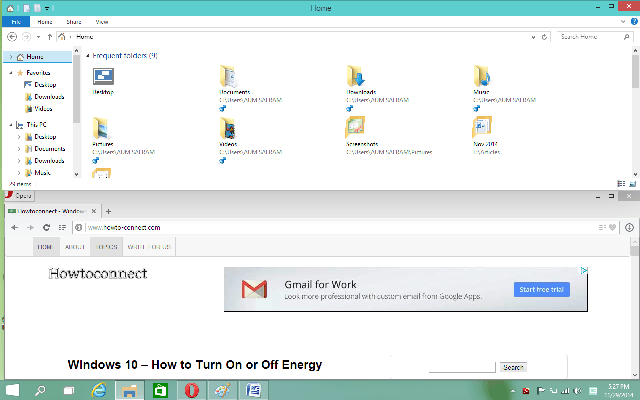Select the Howtoconnect browser tab
The image size is (640, 400).
tap(53, 211)
